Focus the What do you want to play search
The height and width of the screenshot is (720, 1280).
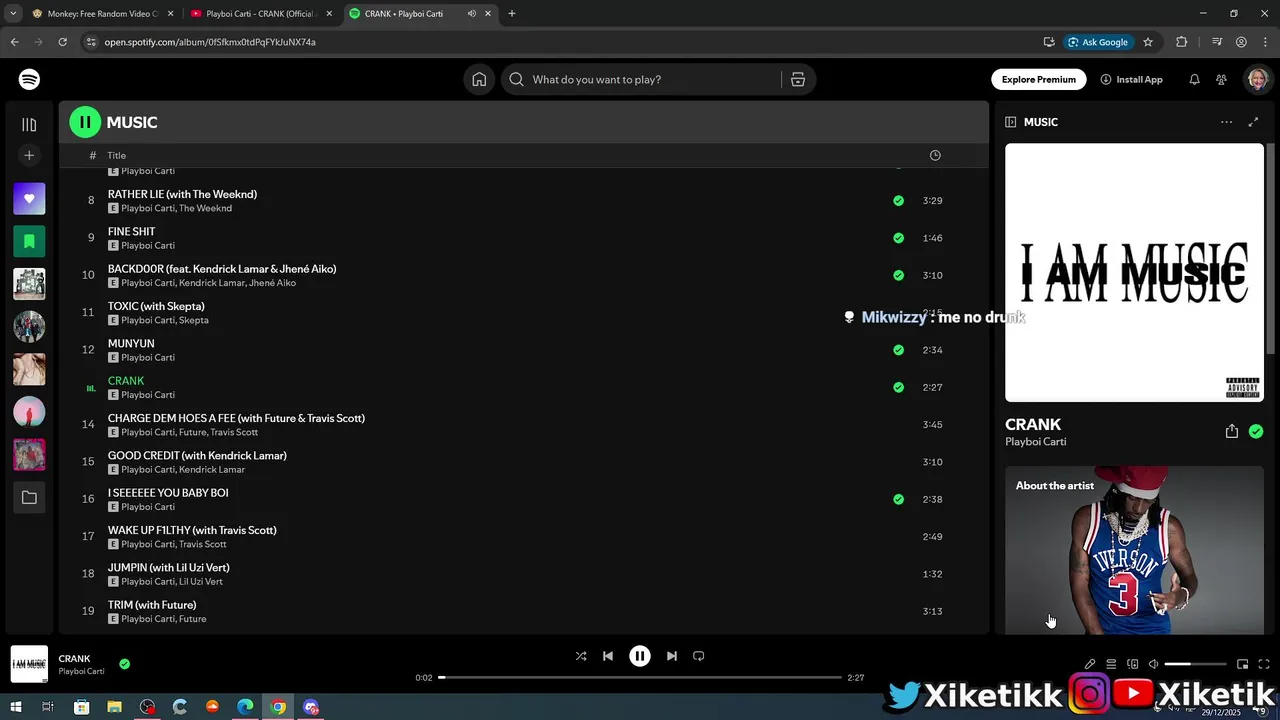(640, 79)
